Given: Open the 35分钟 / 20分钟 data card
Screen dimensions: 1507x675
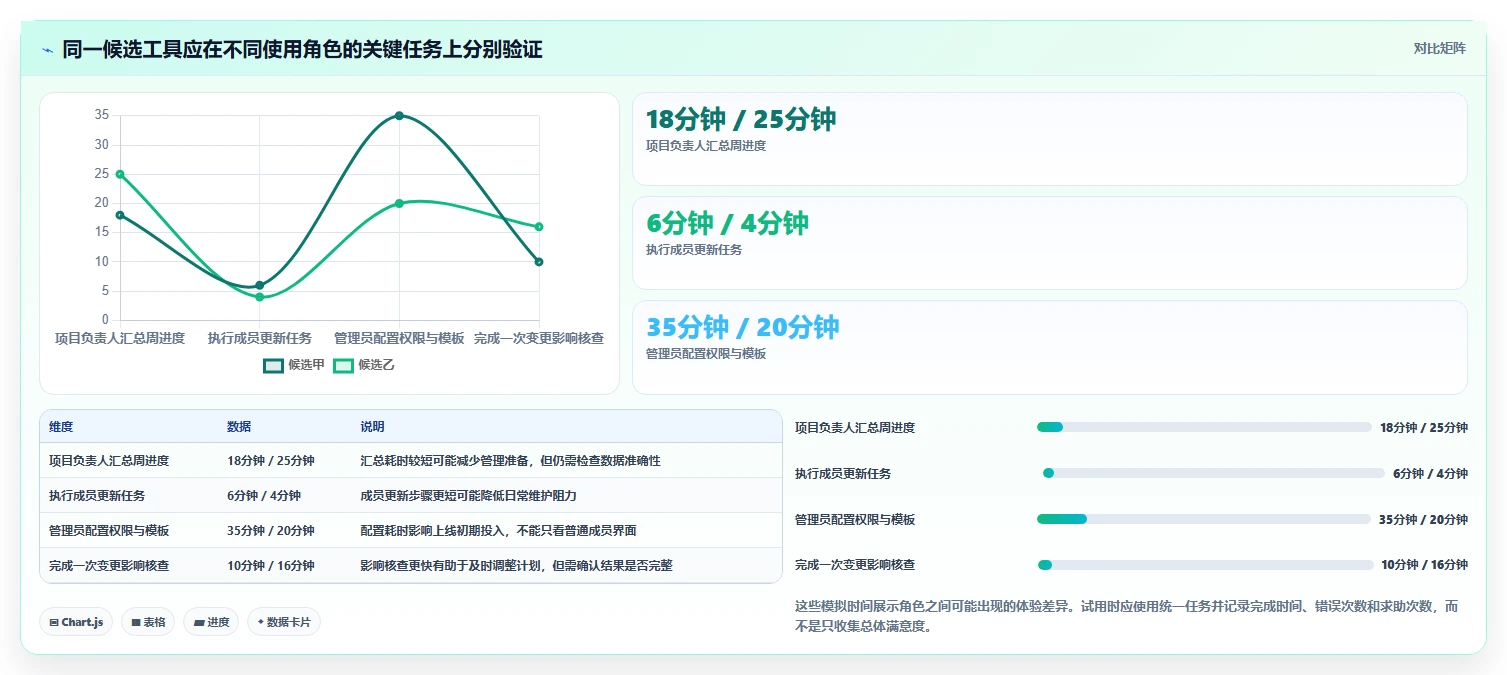Looking at the screenshot, I should pos(1049,348).
